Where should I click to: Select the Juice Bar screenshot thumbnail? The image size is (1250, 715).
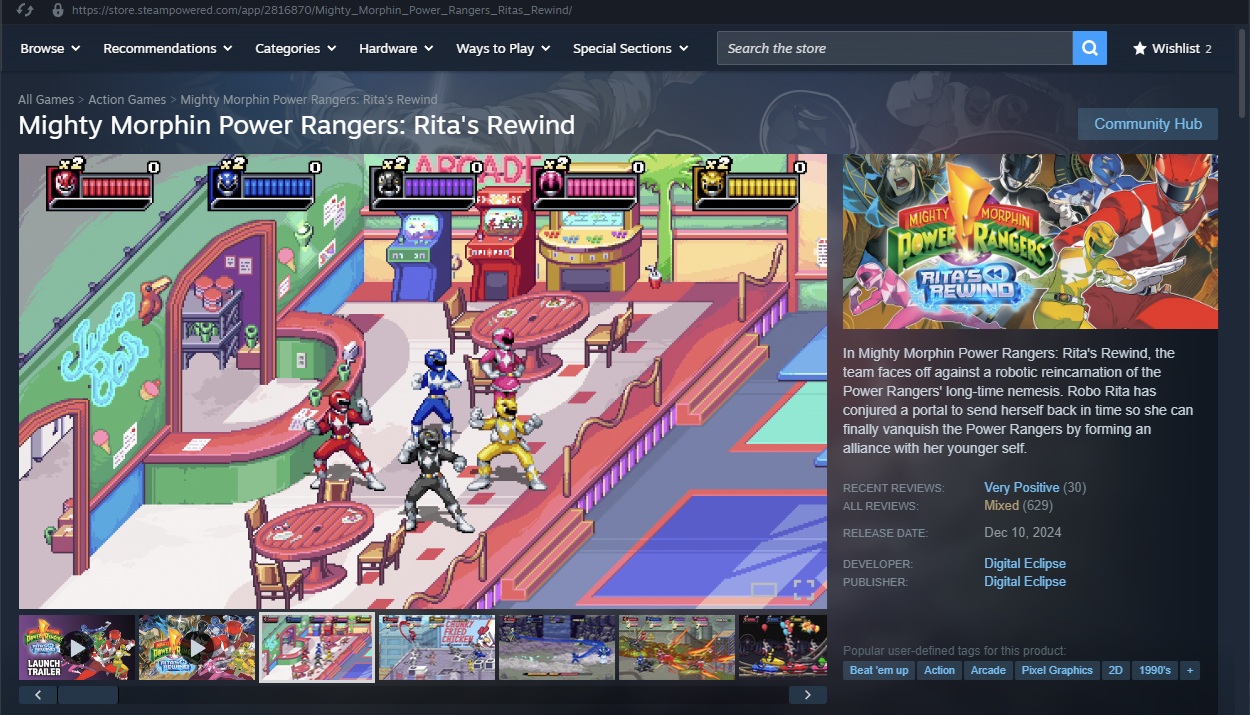pyautogui.click(x=317, y=648)
